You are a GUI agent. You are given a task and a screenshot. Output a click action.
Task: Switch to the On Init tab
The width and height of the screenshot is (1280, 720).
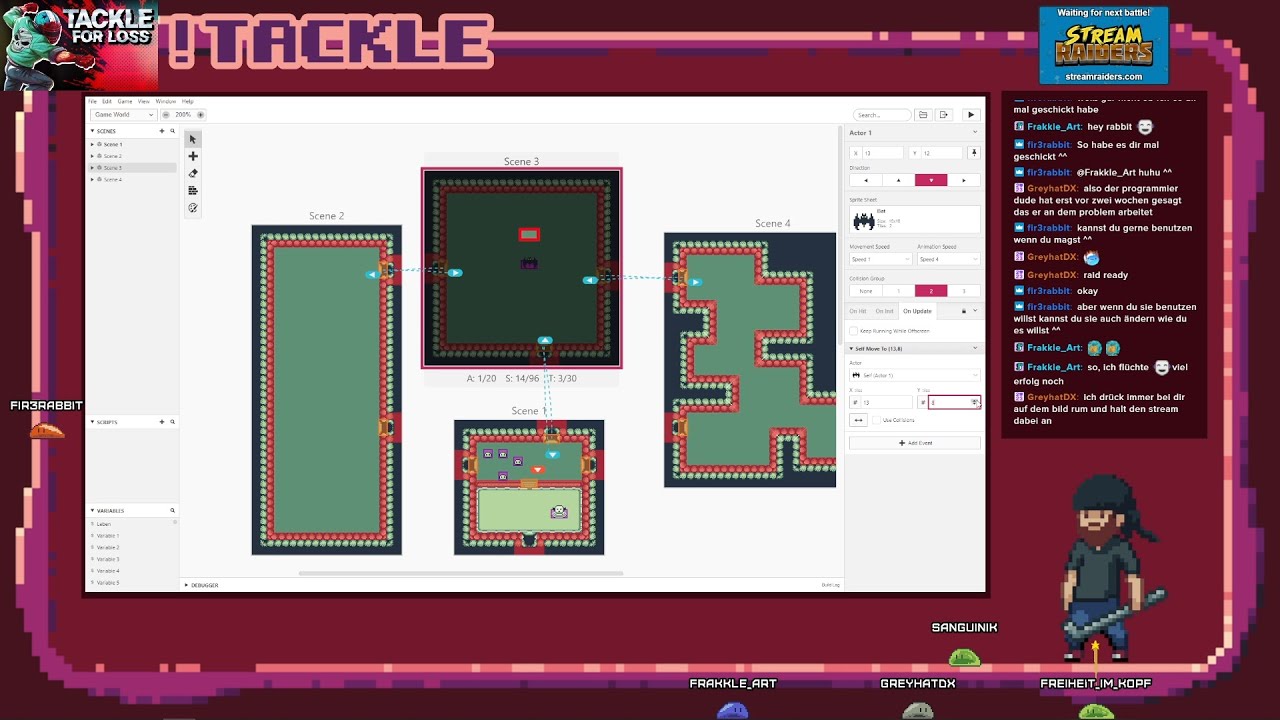[x=885, y=311]
